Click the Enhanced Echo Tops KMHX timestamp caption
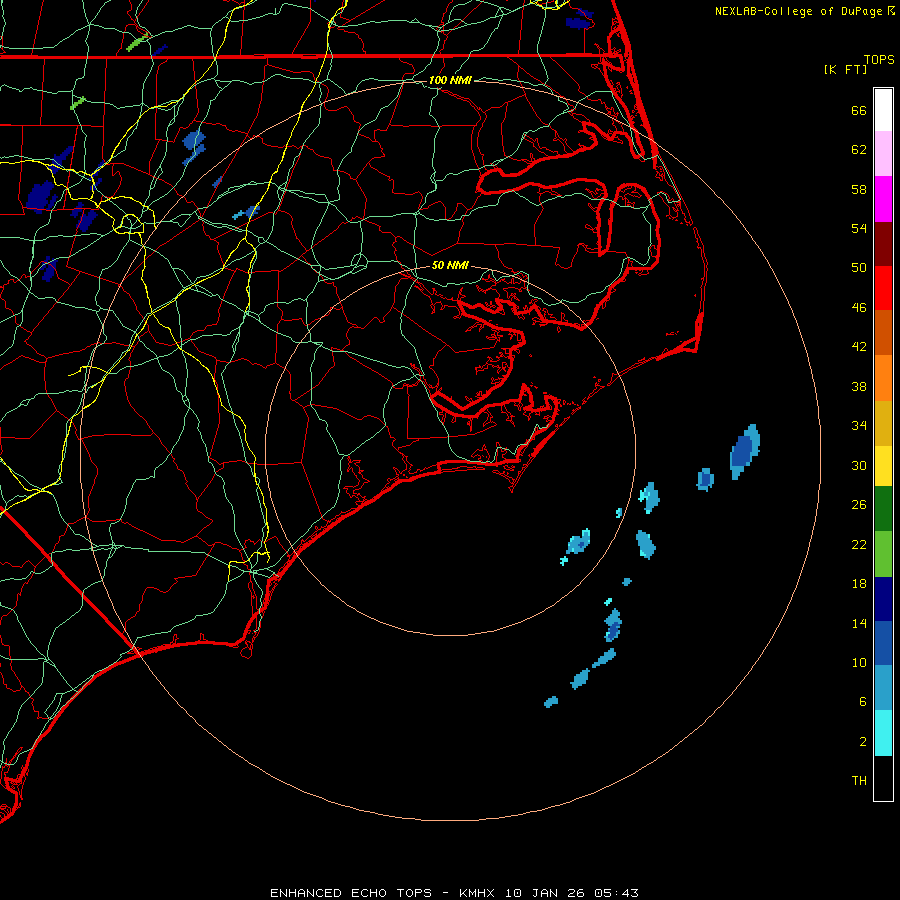This screenshot has width=900, height=900. pos(454,893)
